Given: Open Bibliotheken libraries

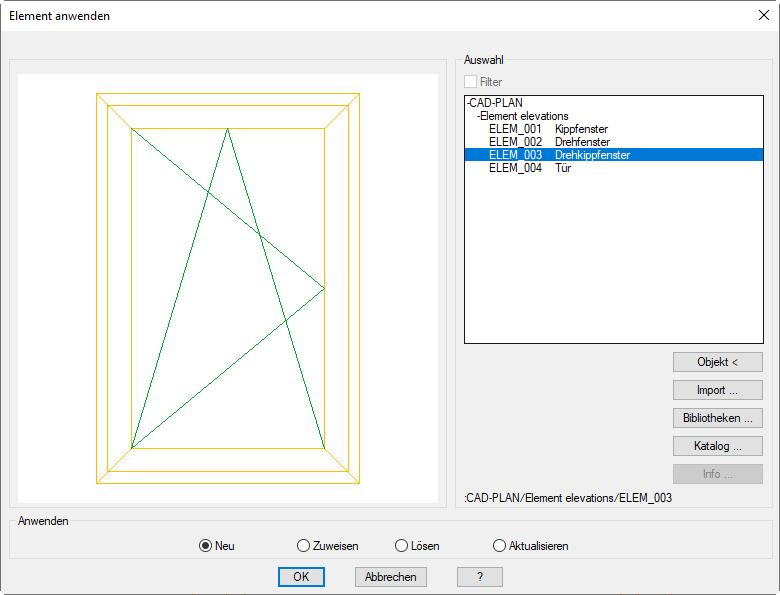Looking at the screenshot, I should pos(717,418).
